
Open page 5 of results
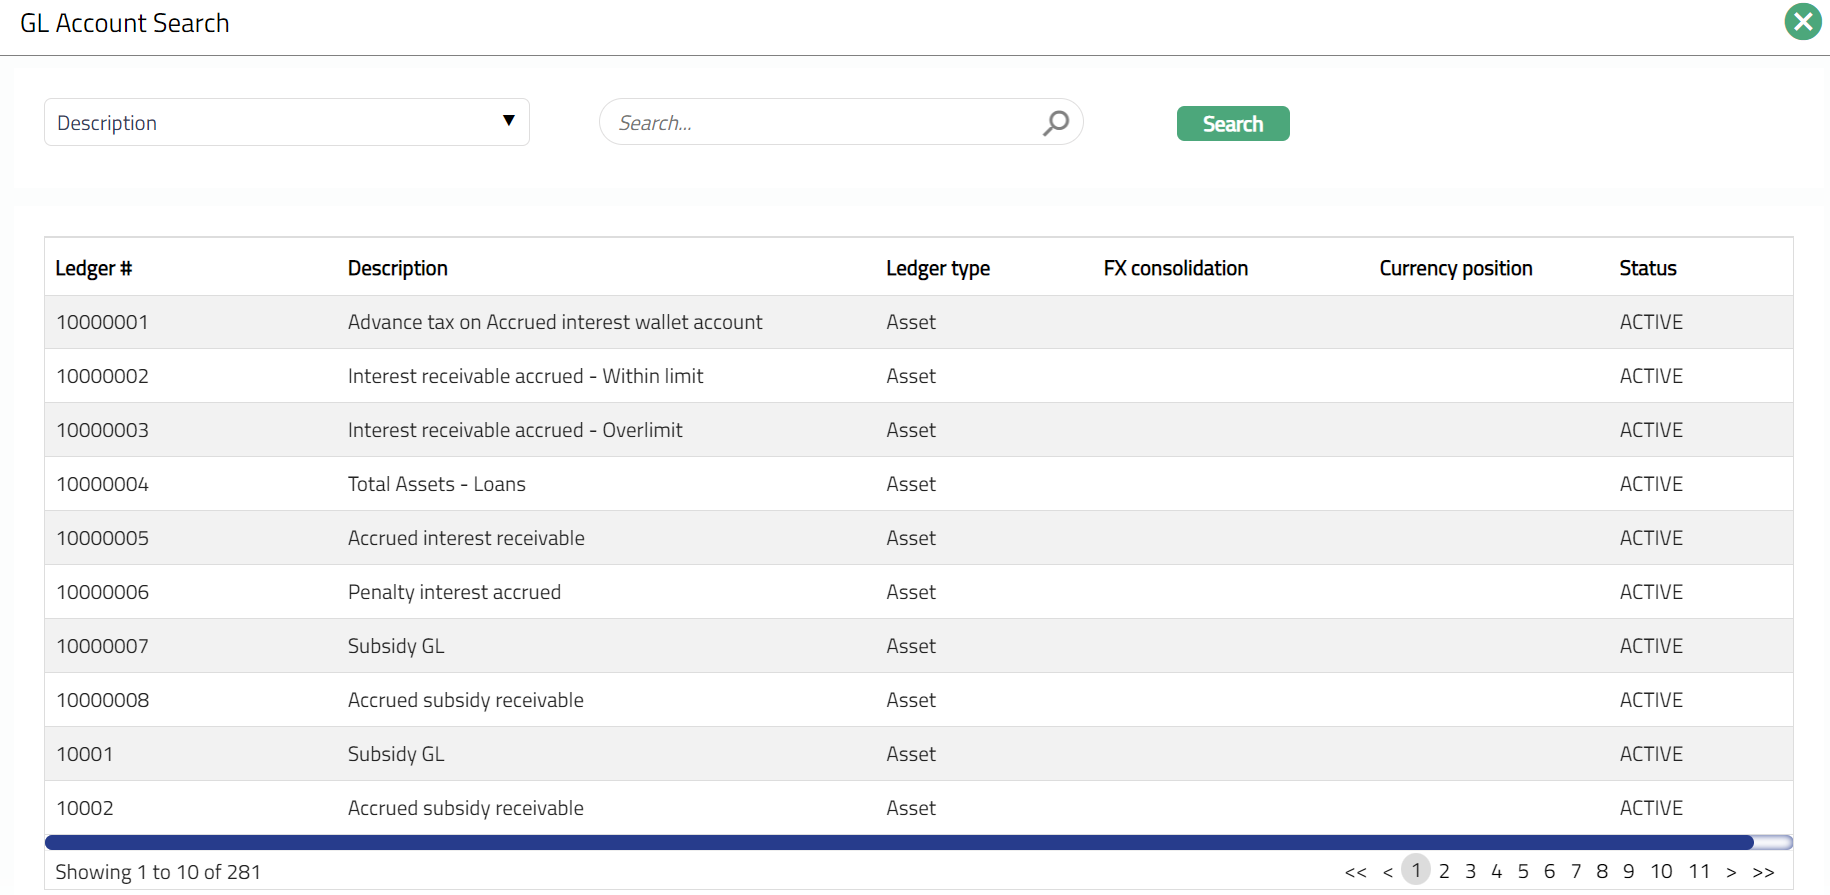click(1523, 871)
